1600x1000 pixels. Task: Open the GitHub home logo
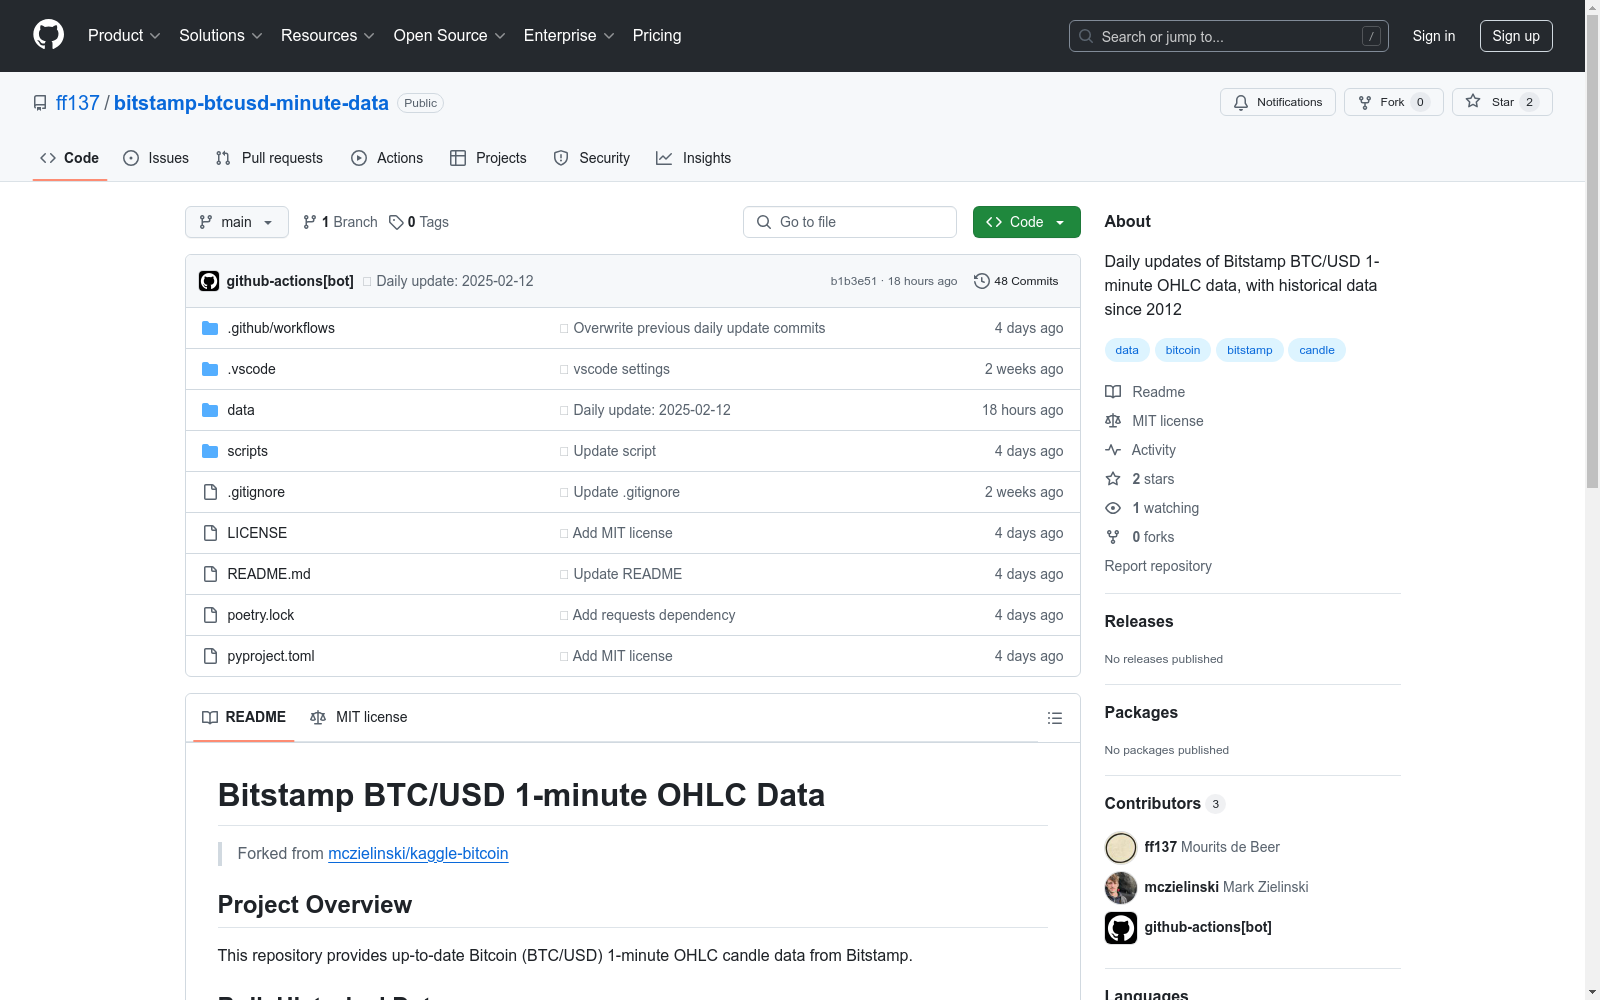point(48,35)
